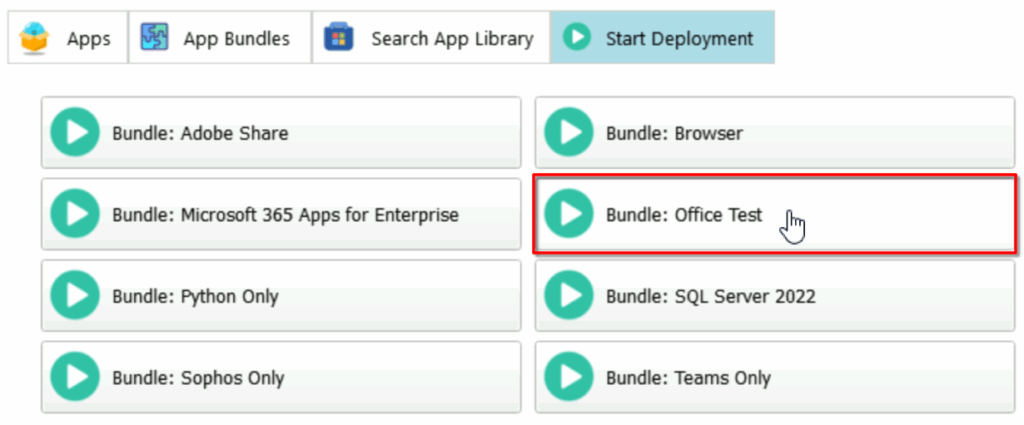Click the App Bundles puzzle icon
Viewport: 1024px width, 425px height.
click(155, 37)
